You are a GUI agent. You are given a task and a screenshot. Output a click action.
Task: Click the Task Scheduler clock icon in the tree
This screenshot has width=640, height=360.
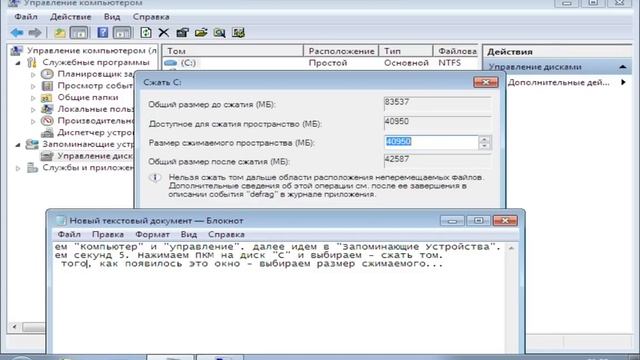tap(47, 74)
